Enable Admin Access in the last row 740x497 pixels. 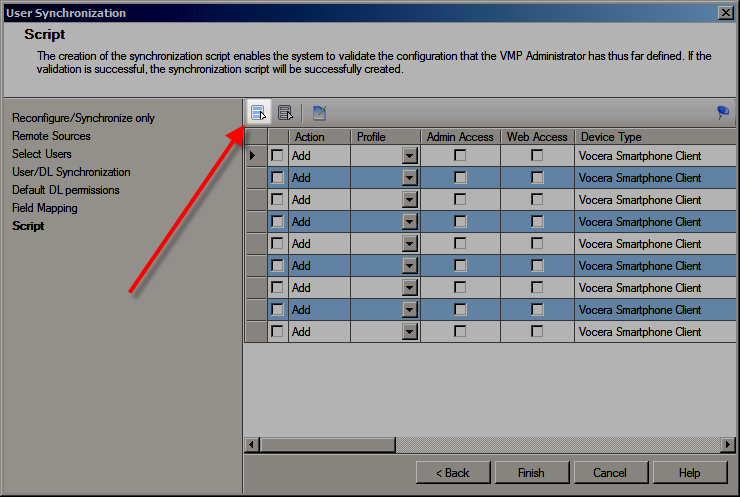(x=460, y=331)
